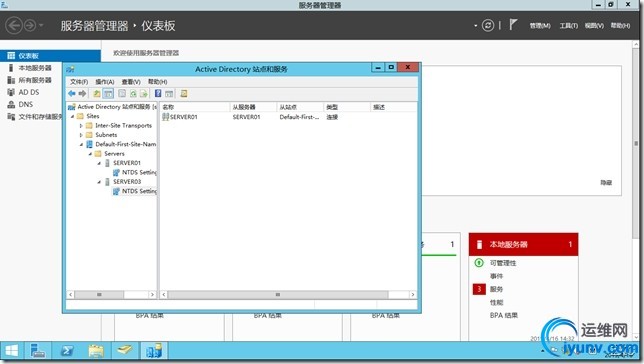Image resolution: width=644 pixels, height=364 pixels.
Task: Click 本地服务器 red tile header
Action: click(523, 244)
